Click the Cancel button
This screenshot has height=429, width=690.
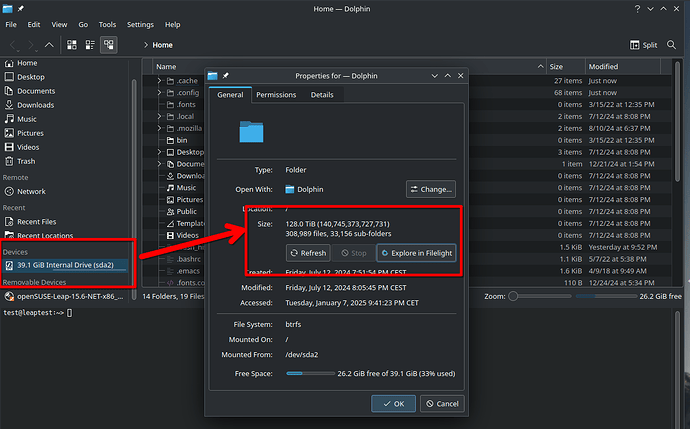coord(442,403)
